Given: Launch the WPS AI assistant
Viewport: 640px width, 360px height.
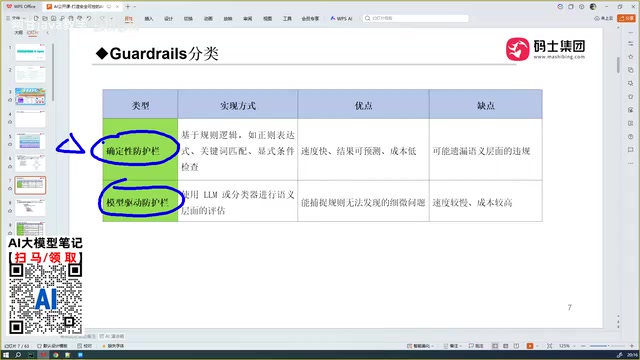Looking at the screenshot, I should (341, 18).
